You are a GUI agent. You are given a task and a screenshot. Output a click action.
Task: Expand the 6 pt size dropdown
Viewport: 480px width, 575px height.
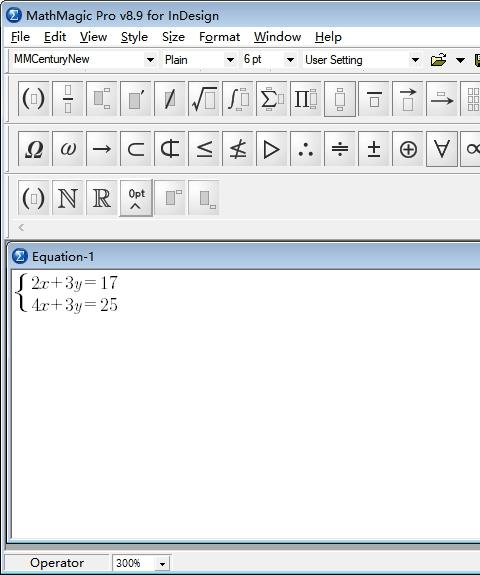(x=290, y=60)
